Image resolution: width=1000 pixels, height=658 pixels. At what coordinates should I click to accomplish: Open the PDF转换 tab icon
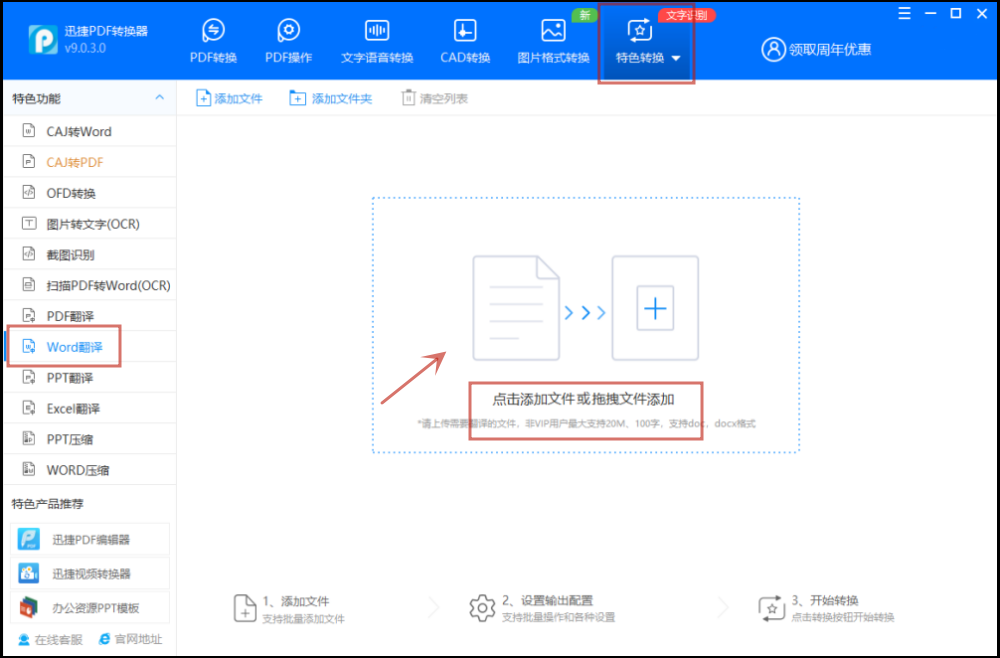pos(213,30)
